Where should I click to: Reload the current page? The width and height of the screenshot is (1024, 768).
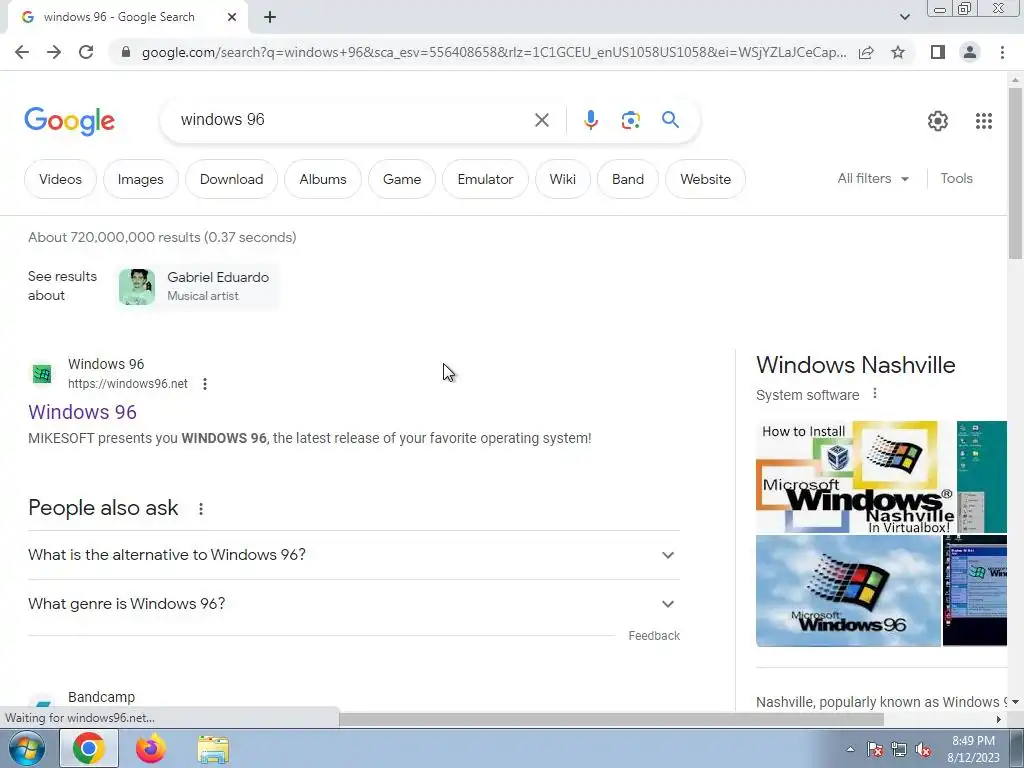[x=86, y=52]
